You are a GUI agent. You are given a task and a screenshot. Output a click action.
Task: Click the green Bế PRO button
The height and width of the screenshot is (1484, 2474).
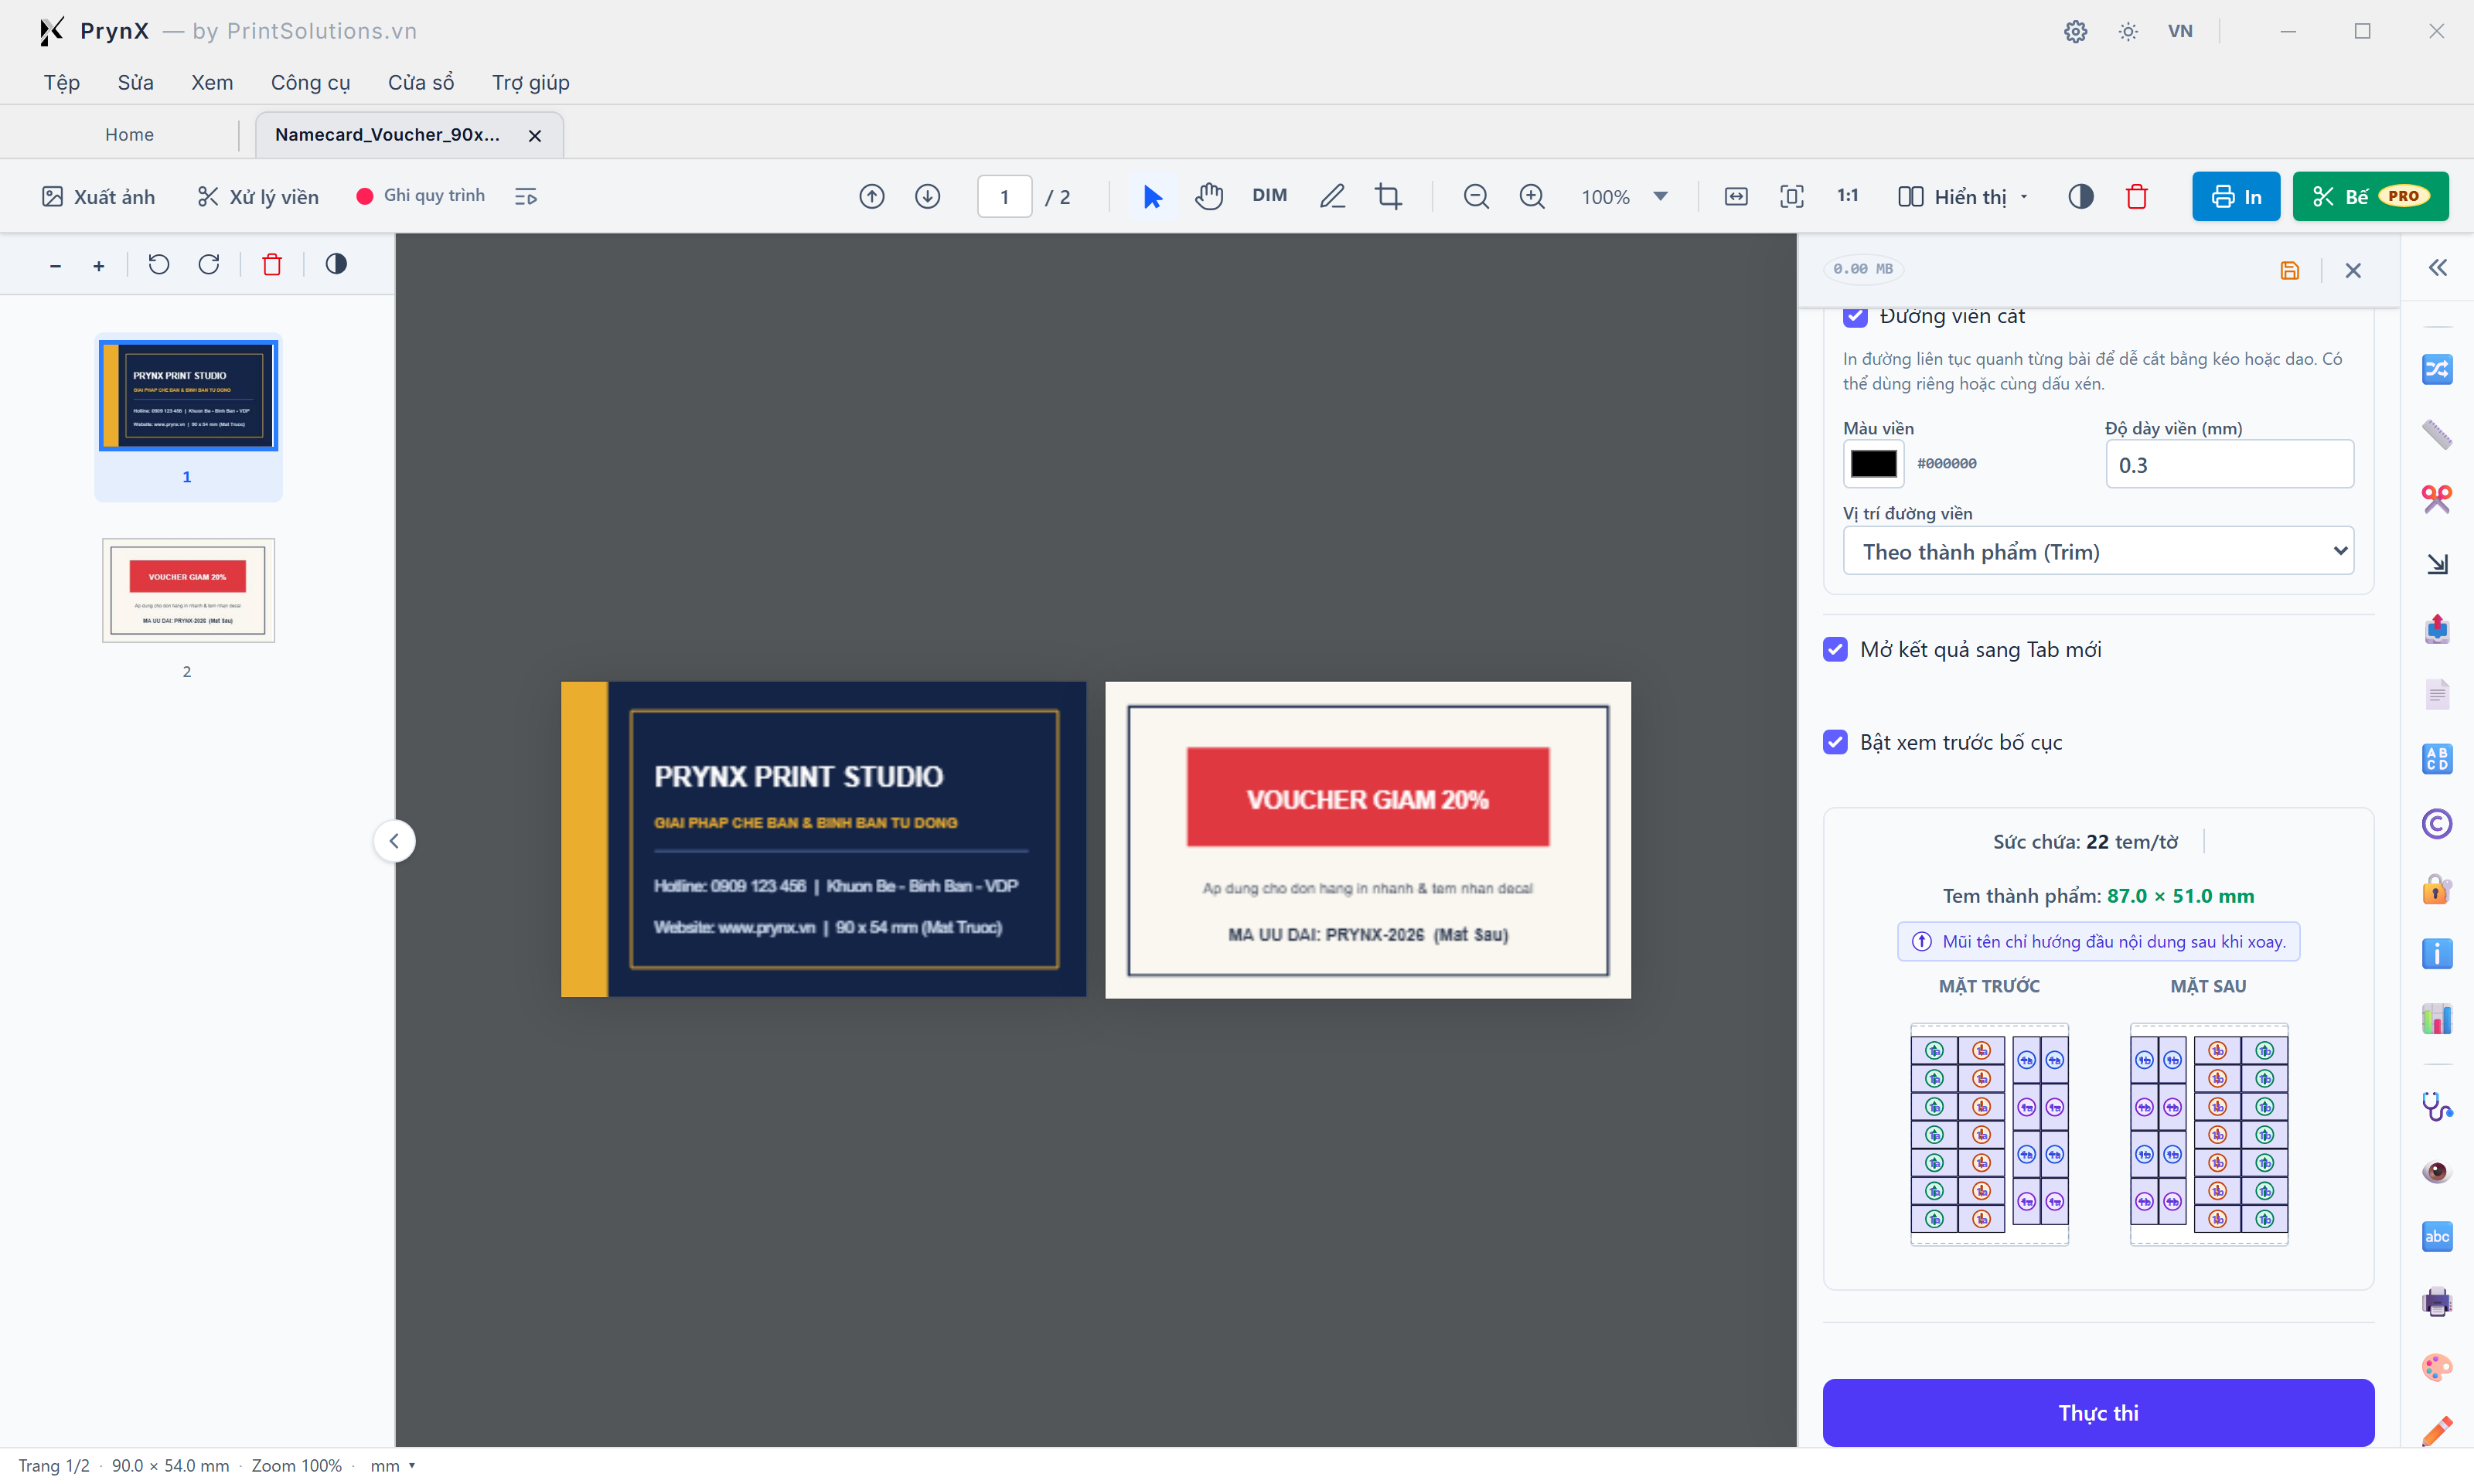2370,196
